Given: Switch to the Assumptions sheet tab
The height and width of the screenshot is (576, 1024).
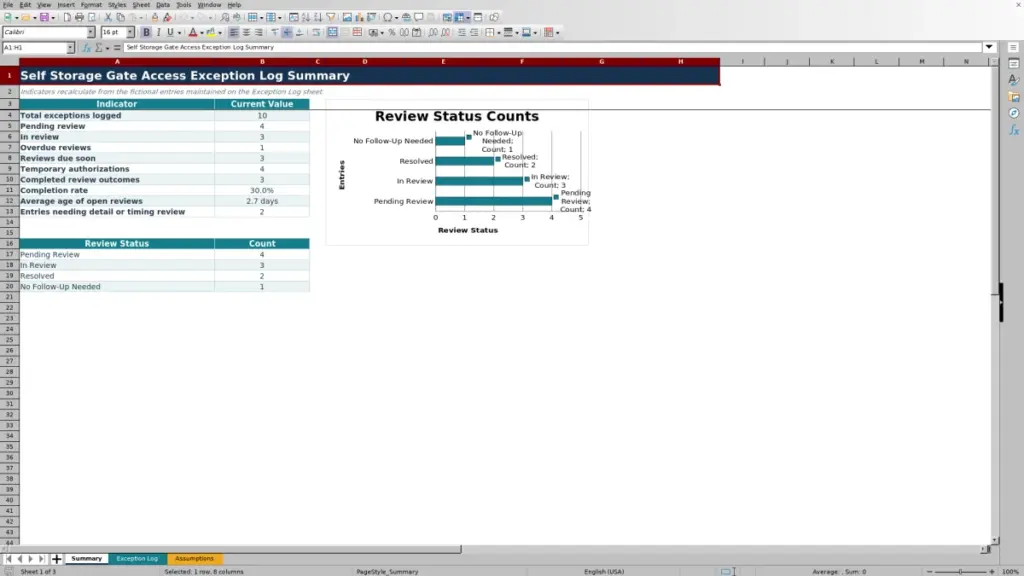Looking at the screenshot, I should pyautogui.click(x=194, y=559).
